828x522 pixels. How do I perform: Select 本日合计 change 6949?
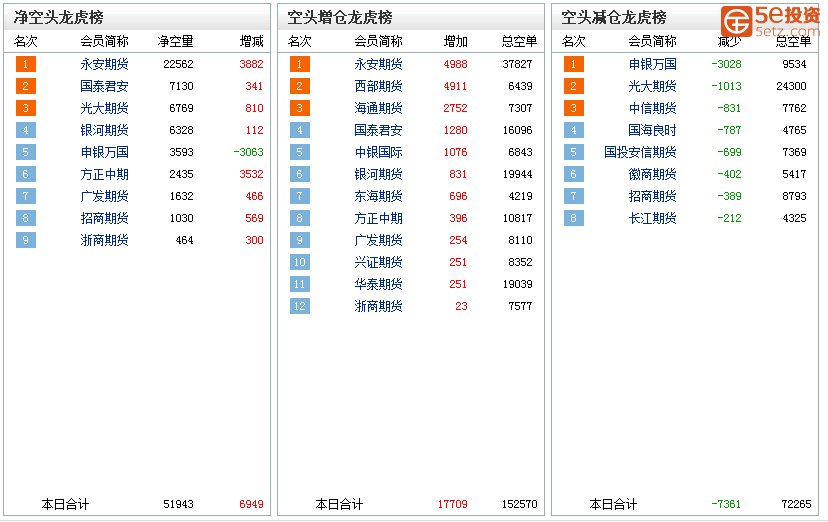point(251,504)
